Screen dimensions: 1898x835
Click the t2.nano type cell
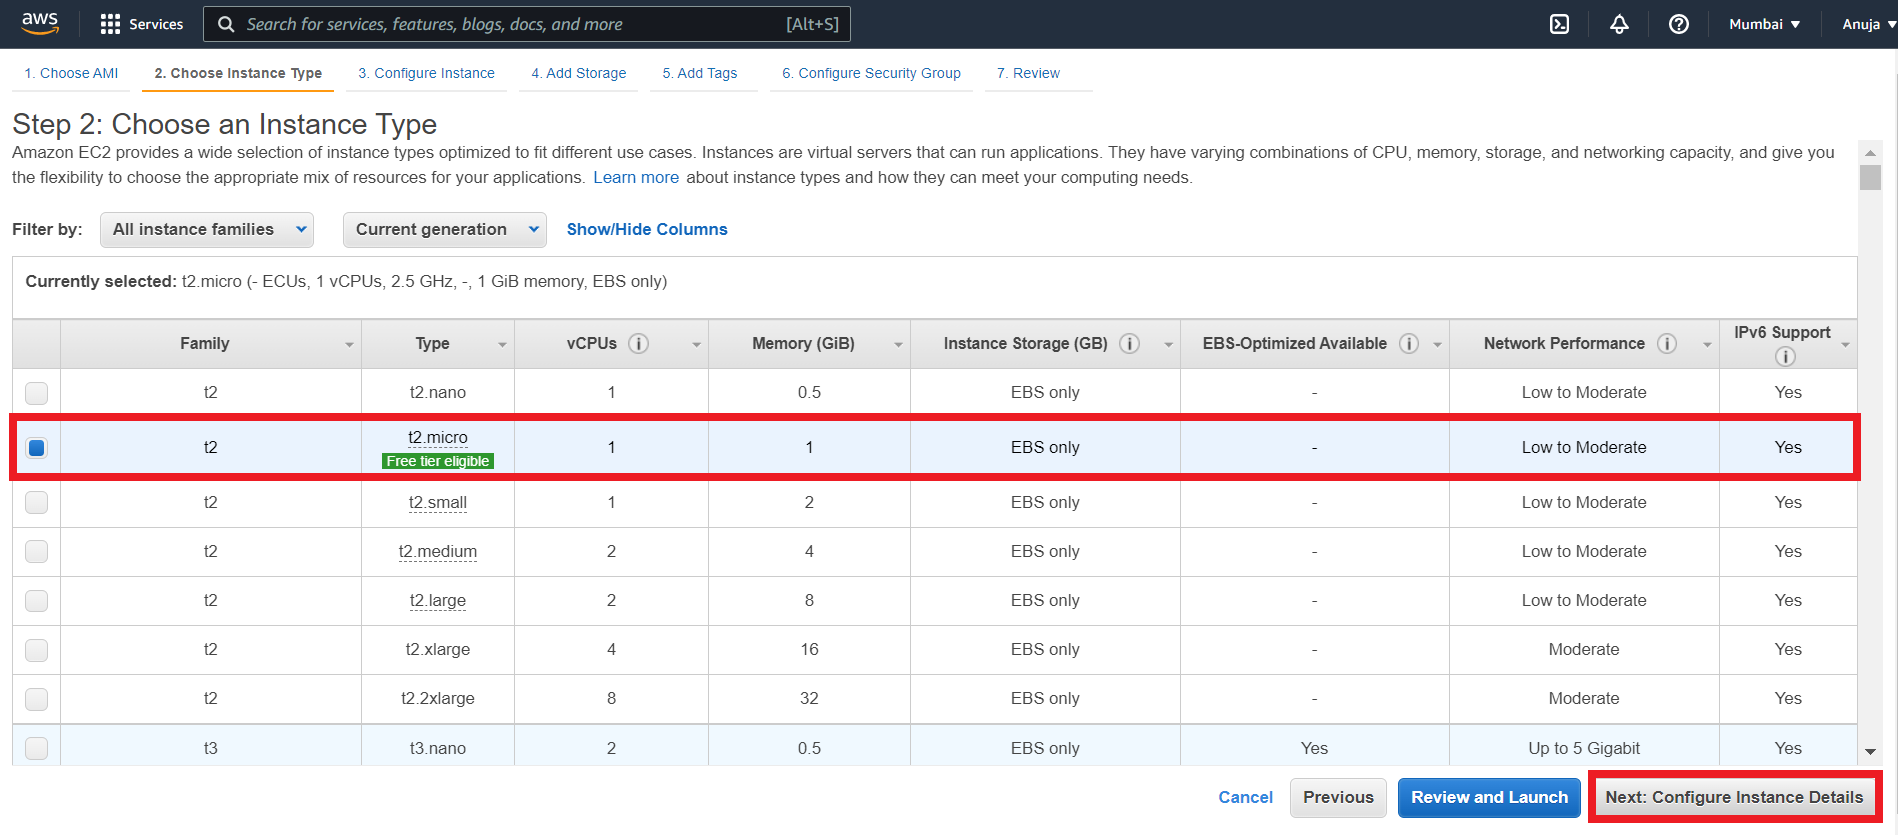[438, 393]
